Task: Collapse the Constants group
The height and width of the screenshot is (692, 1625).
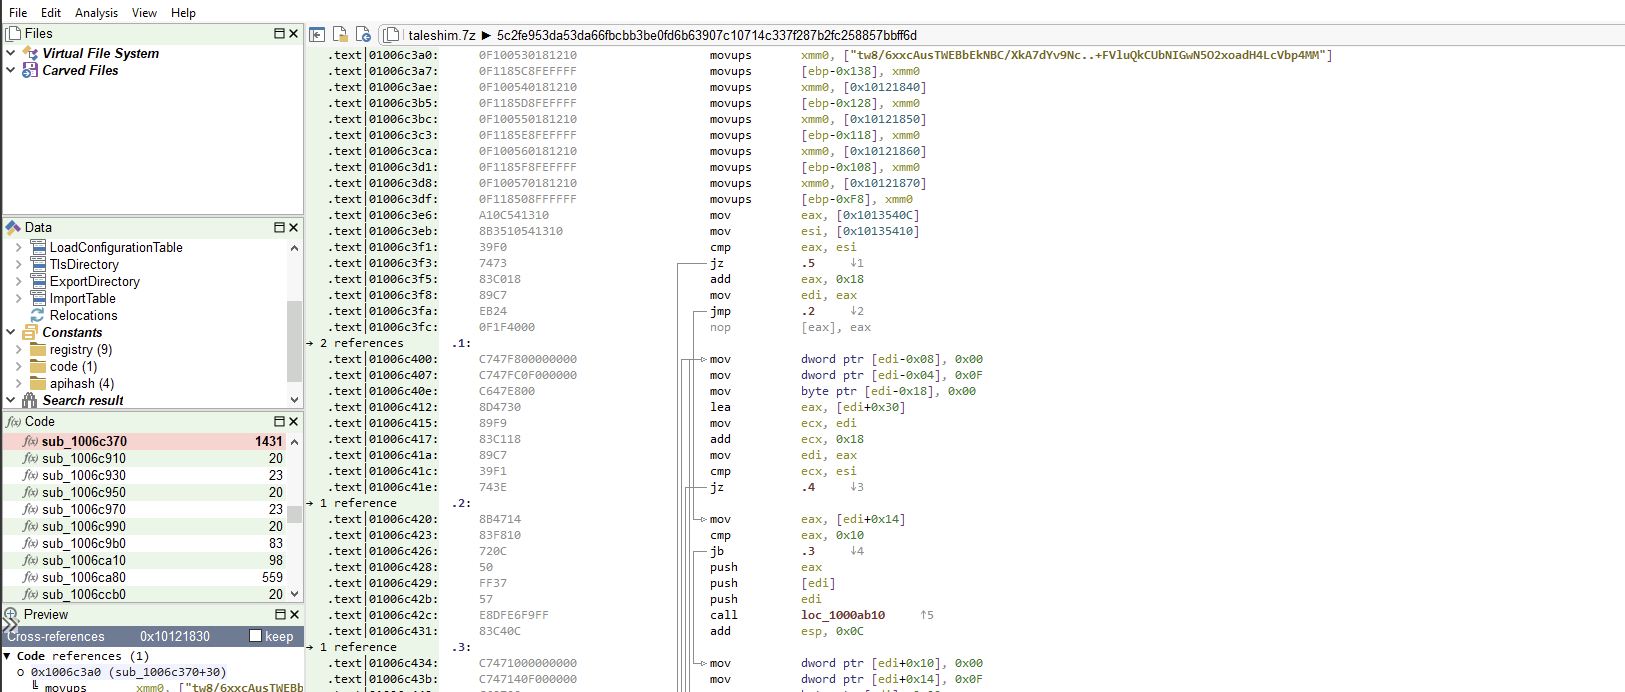Action: click(x=11, y=332)
